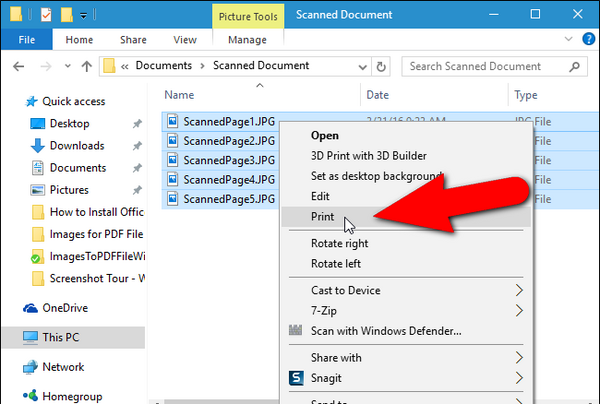Click the search magnifier icon
Viewport: 600px width, 404px height.
[x=574, y=67]
